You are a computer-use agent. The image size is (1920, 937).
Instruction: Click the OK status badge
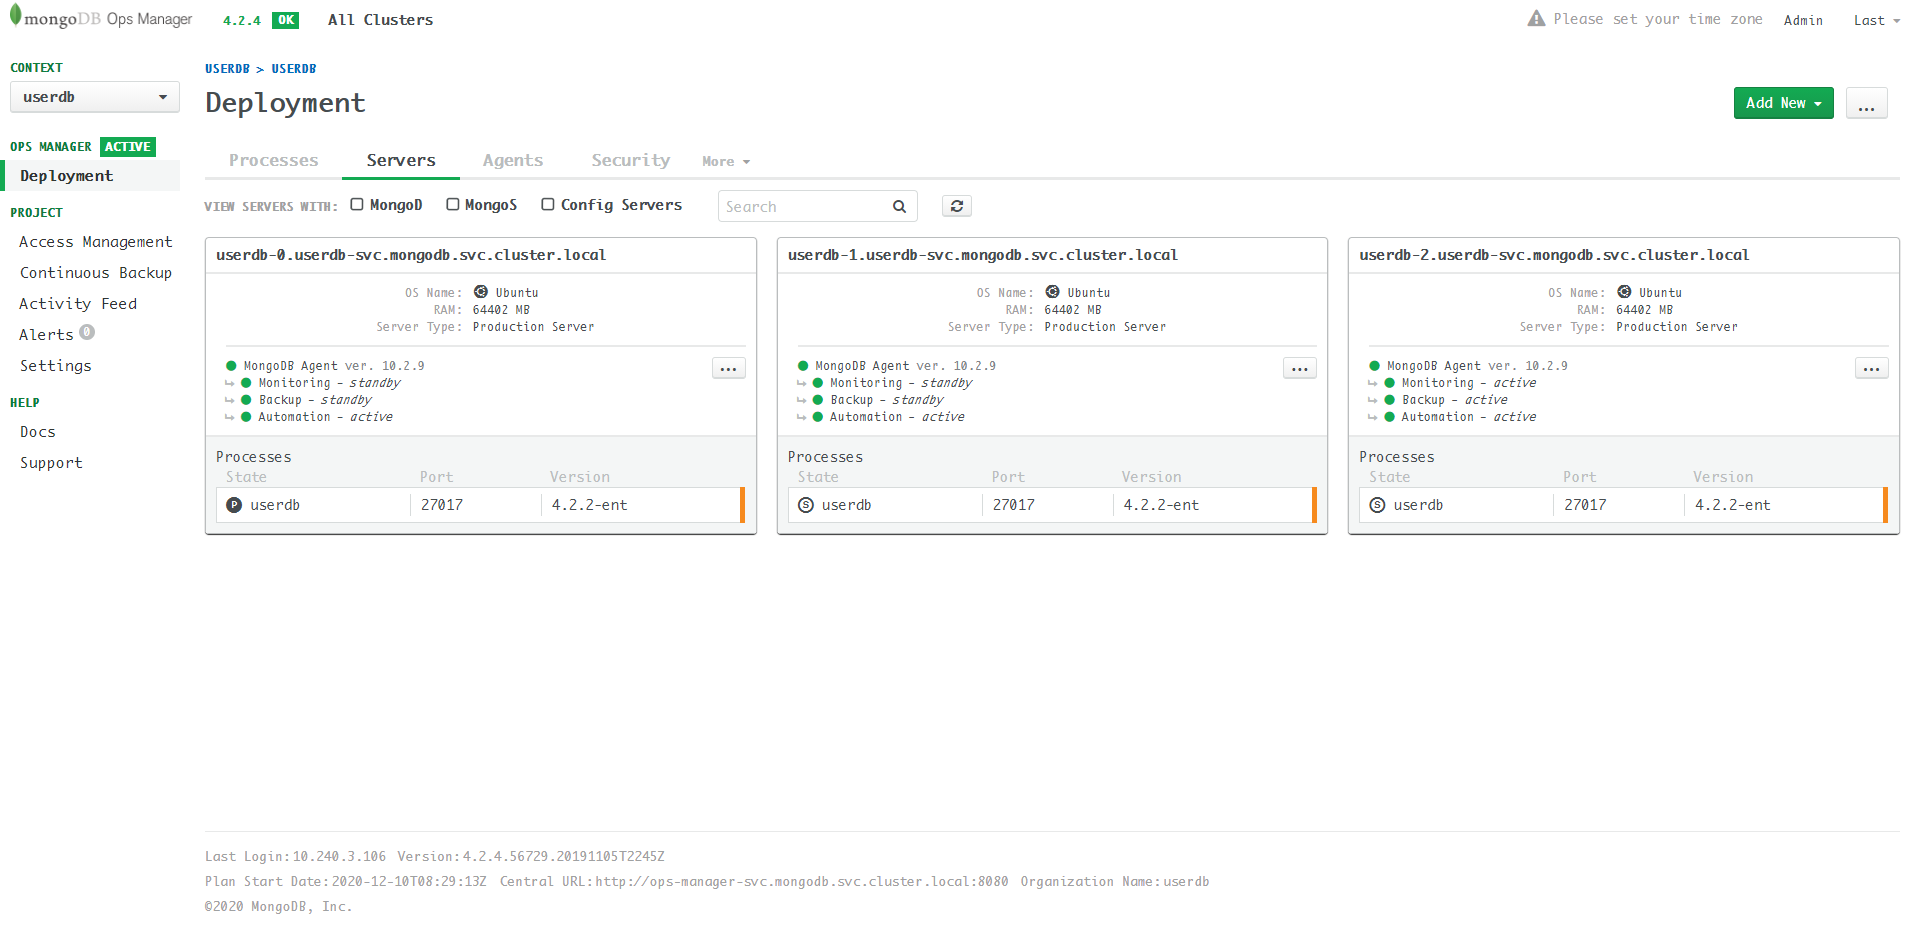coord(286,20)
